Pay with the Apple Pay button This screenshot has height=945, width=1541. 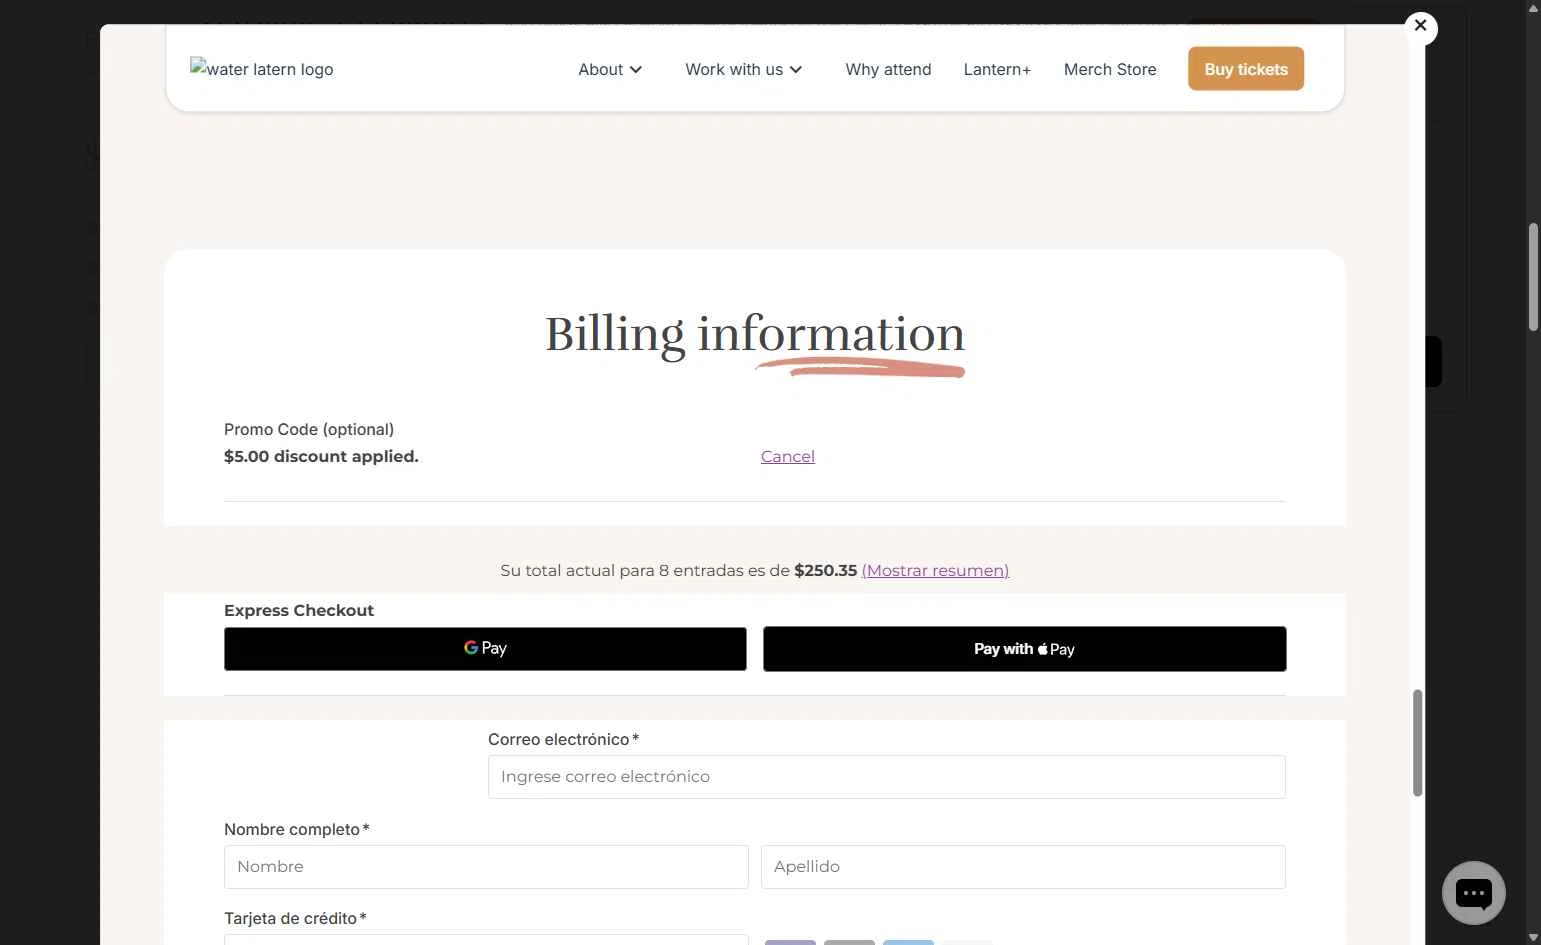click(x=1024, y=649)
